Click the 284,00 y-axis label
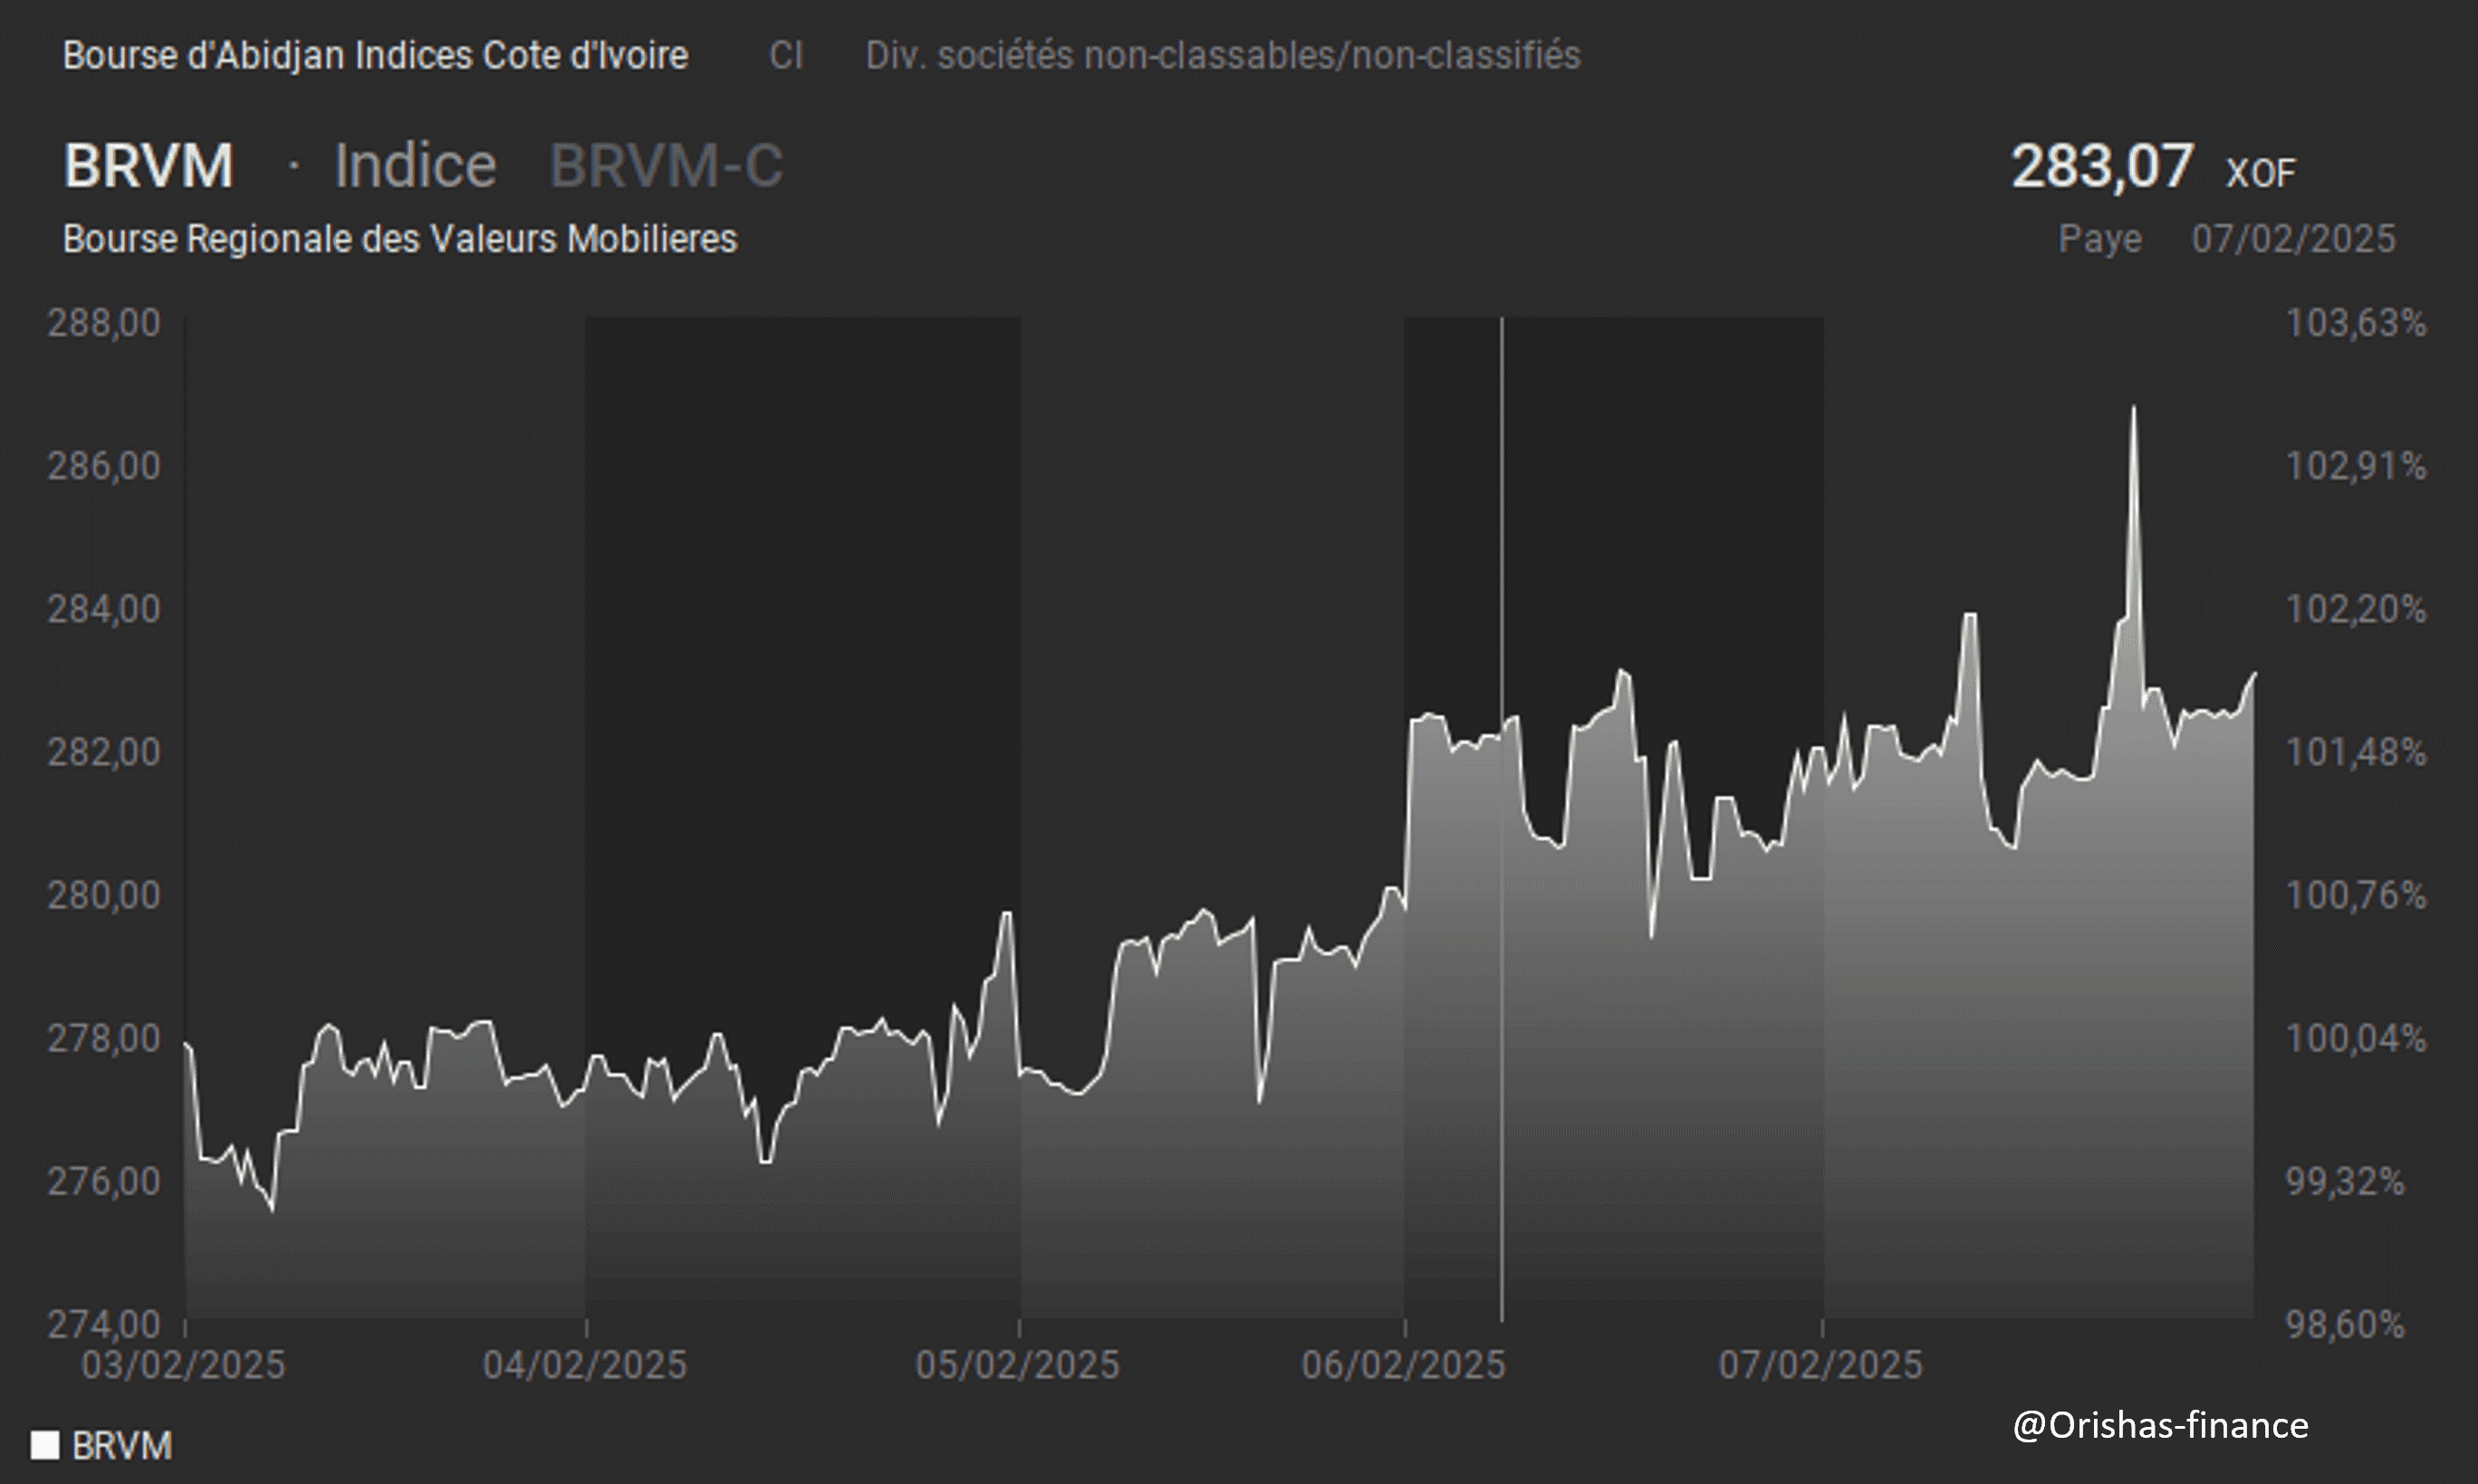The height and width of the screenshot is (1484, 2478). click(104, 609)
